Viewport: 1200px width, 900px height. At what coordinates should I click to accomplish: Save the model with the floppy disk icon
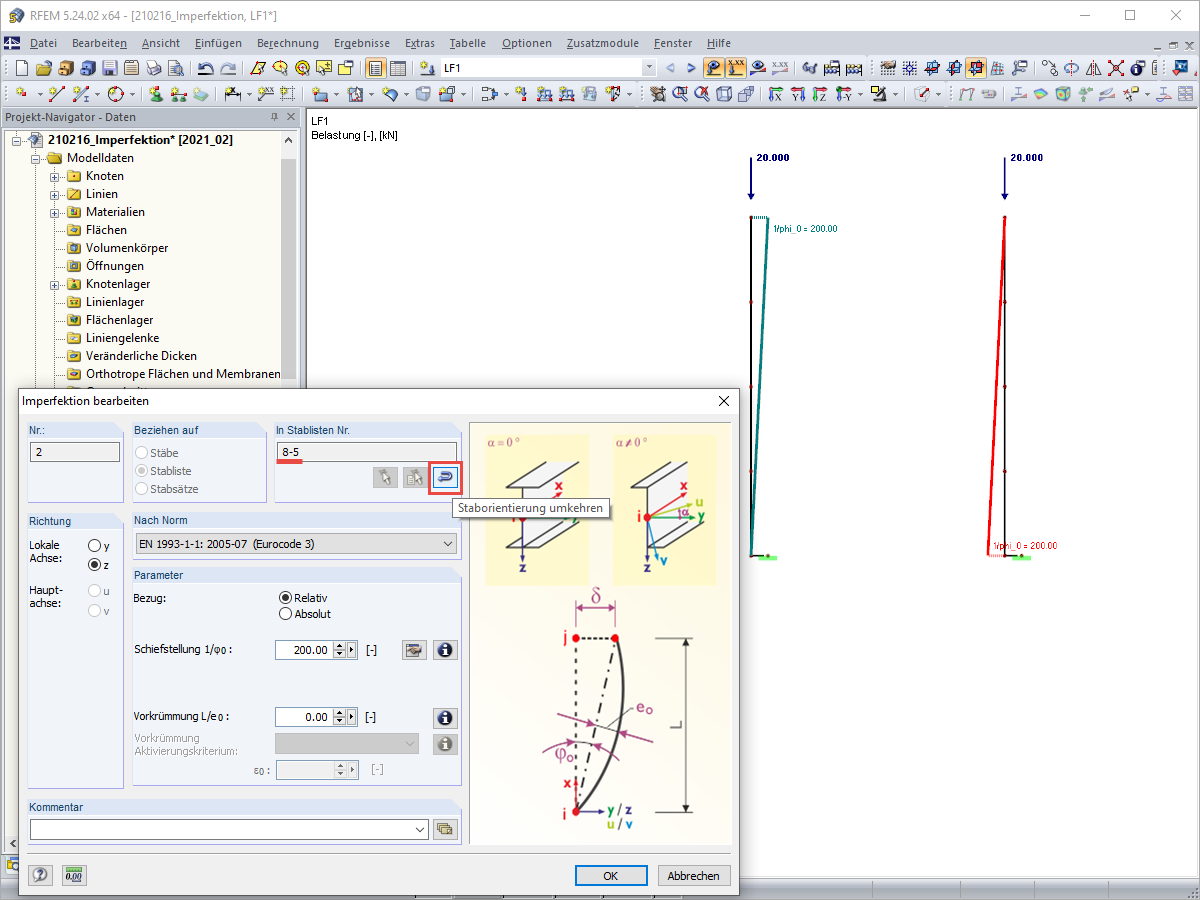(109, 68)
